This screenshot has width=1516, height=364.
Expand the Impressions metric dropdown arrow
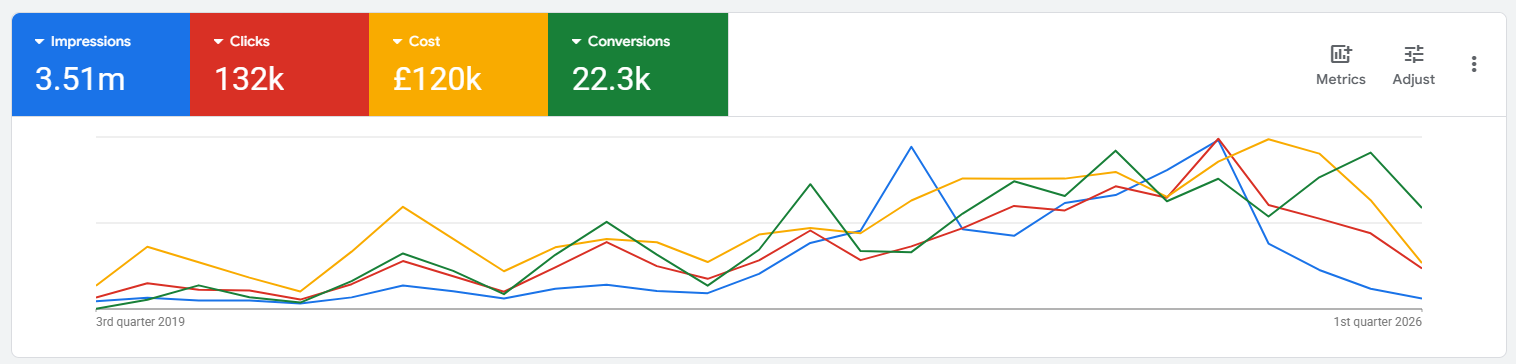tap(40, 42)
